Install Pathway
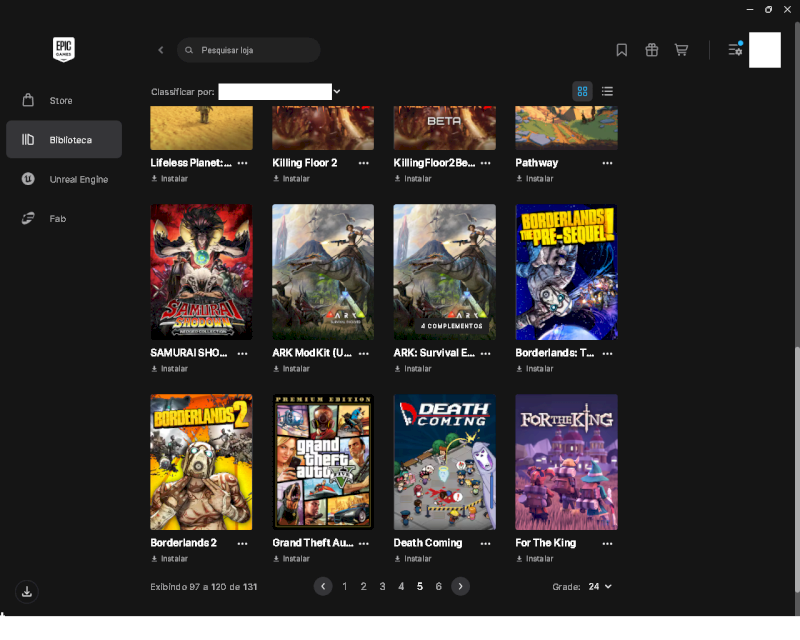The height and width of the screenshot is (640, 800). 535,179
